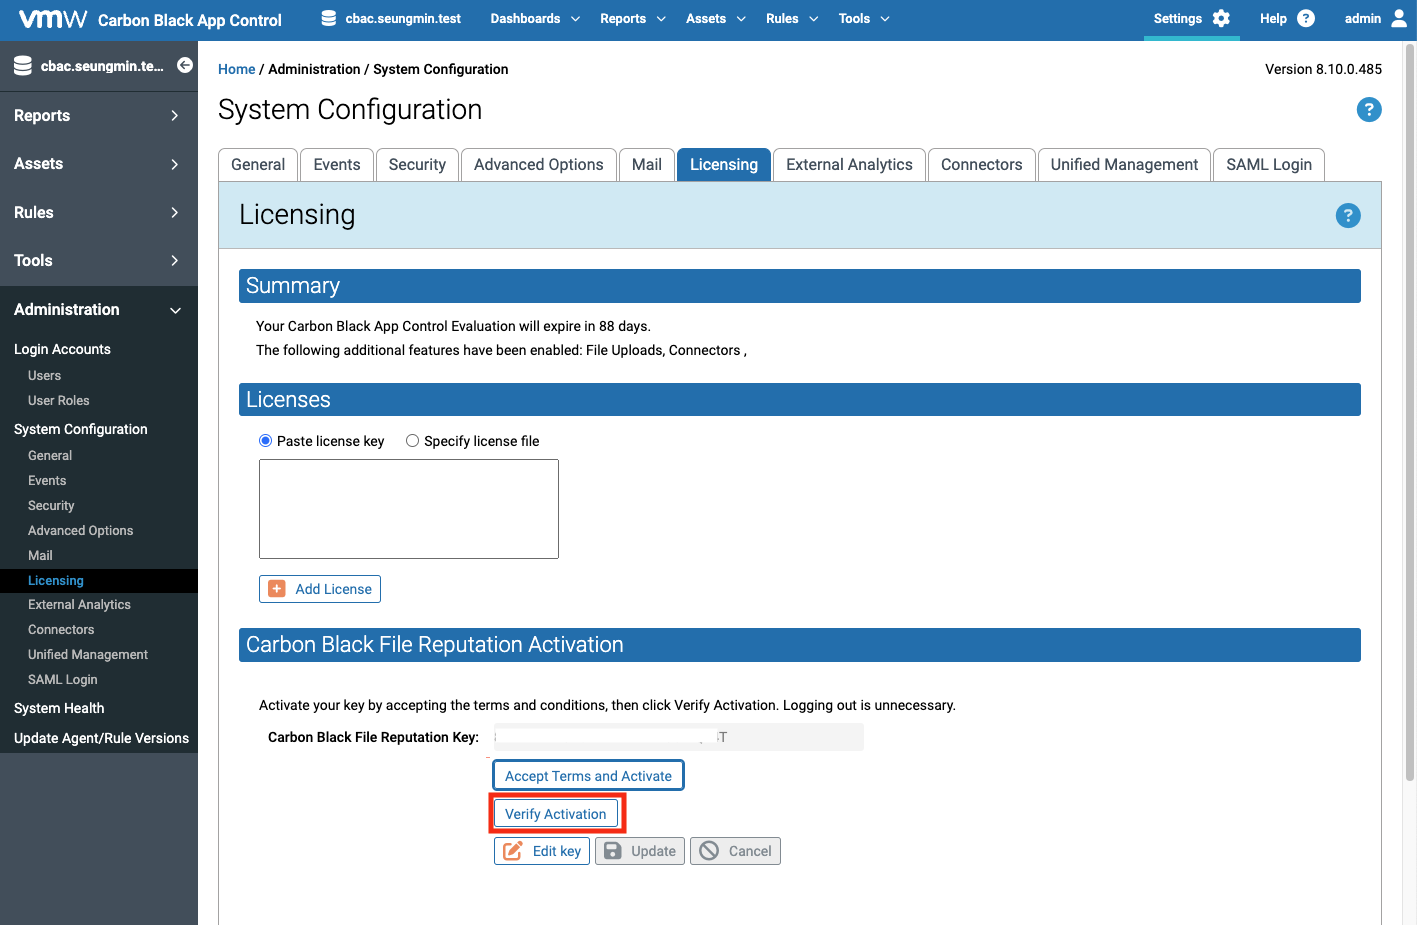The image size is (1417, 925).
Task: Click the cbac.seungmin.test server name in header
Action: click(403, 18)
